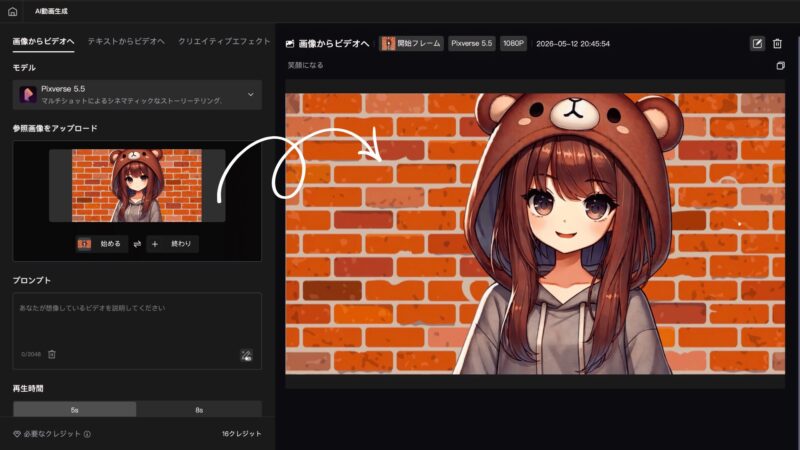
Task: Clear the prompt using the trash icon
Action: 52,354
